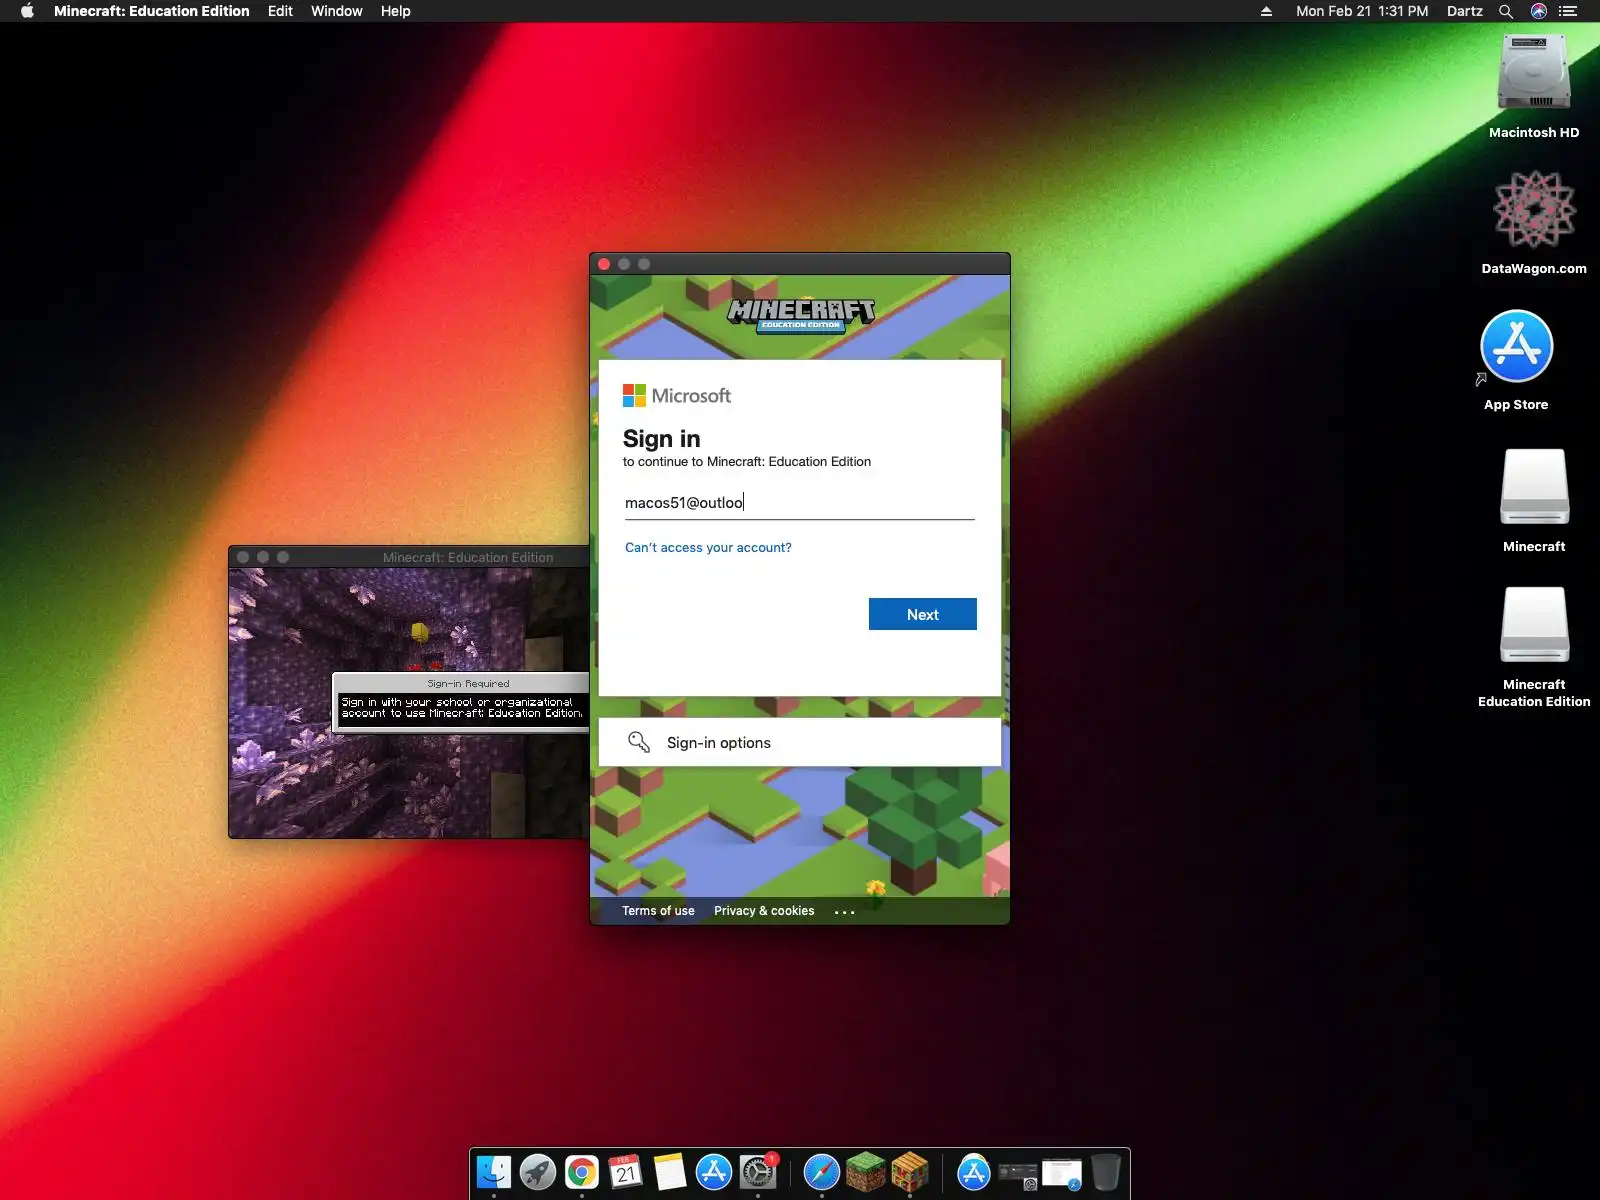Click the three-dots more options in footer

point(845,912)
